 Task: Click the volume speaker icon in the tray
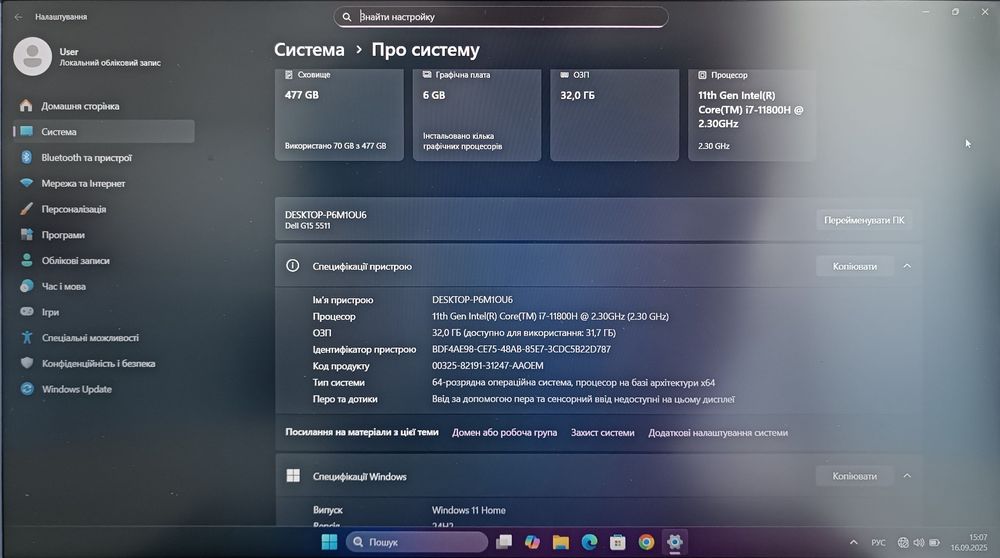coord(918,543)
